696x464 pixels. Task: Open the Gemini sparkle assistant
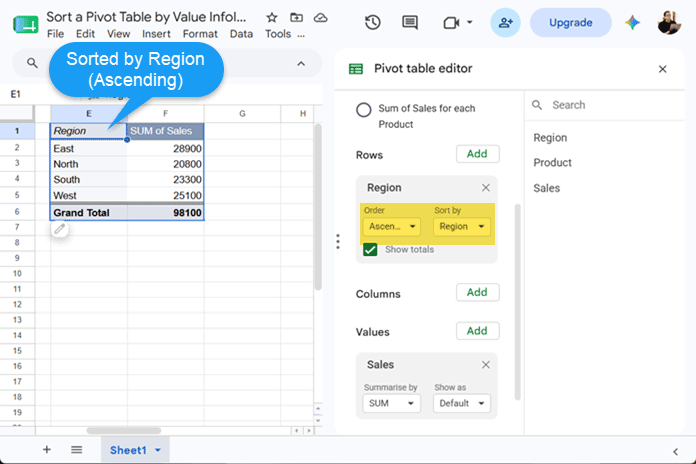tap(633, 22)
